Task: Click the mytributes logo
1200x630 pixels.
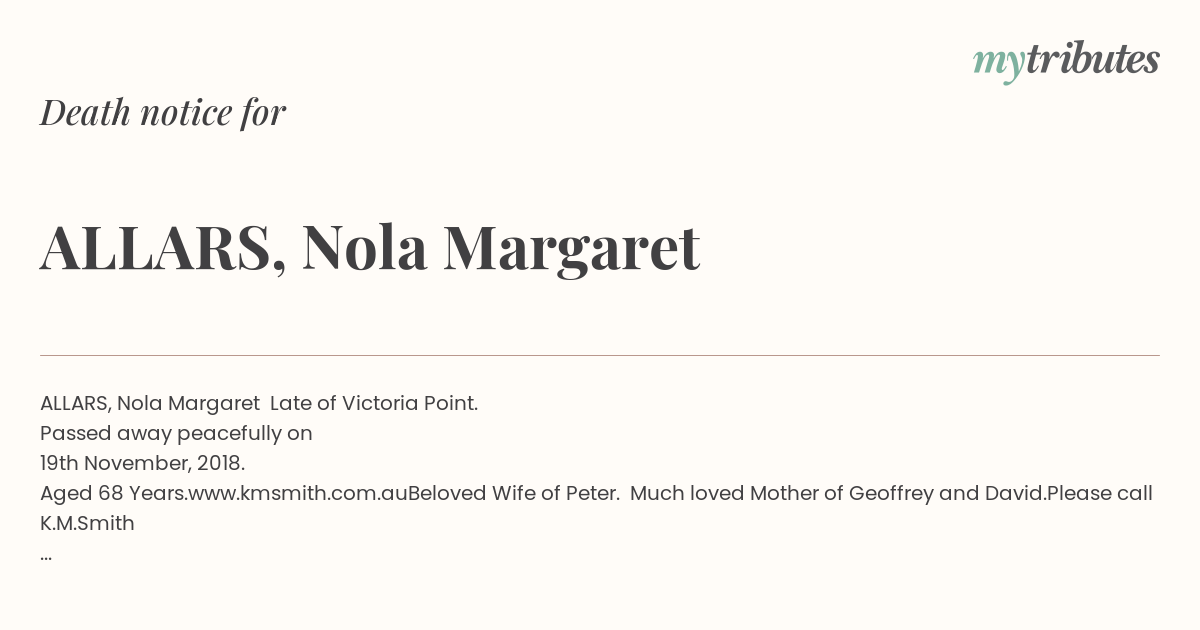Action: pos(1066,61)
